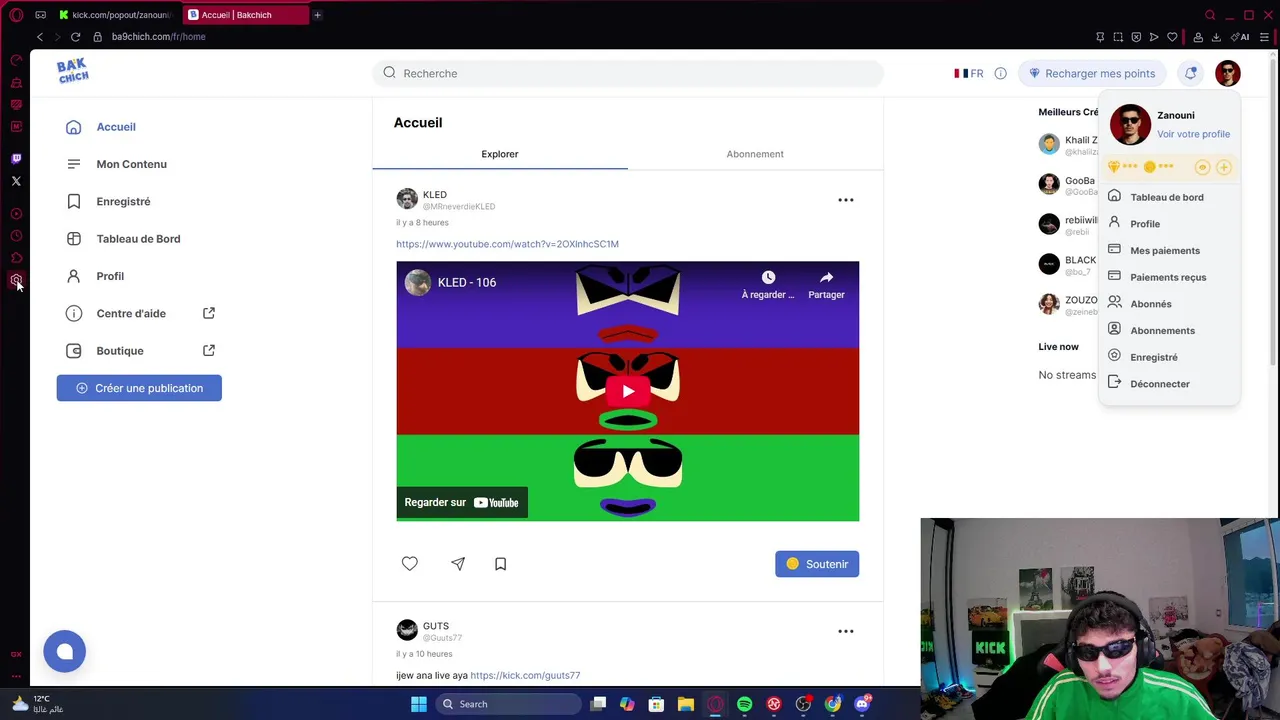1280x720 pixels.
Task: Click the page vertical scrollbar
Action: (x=1273, y=210)
